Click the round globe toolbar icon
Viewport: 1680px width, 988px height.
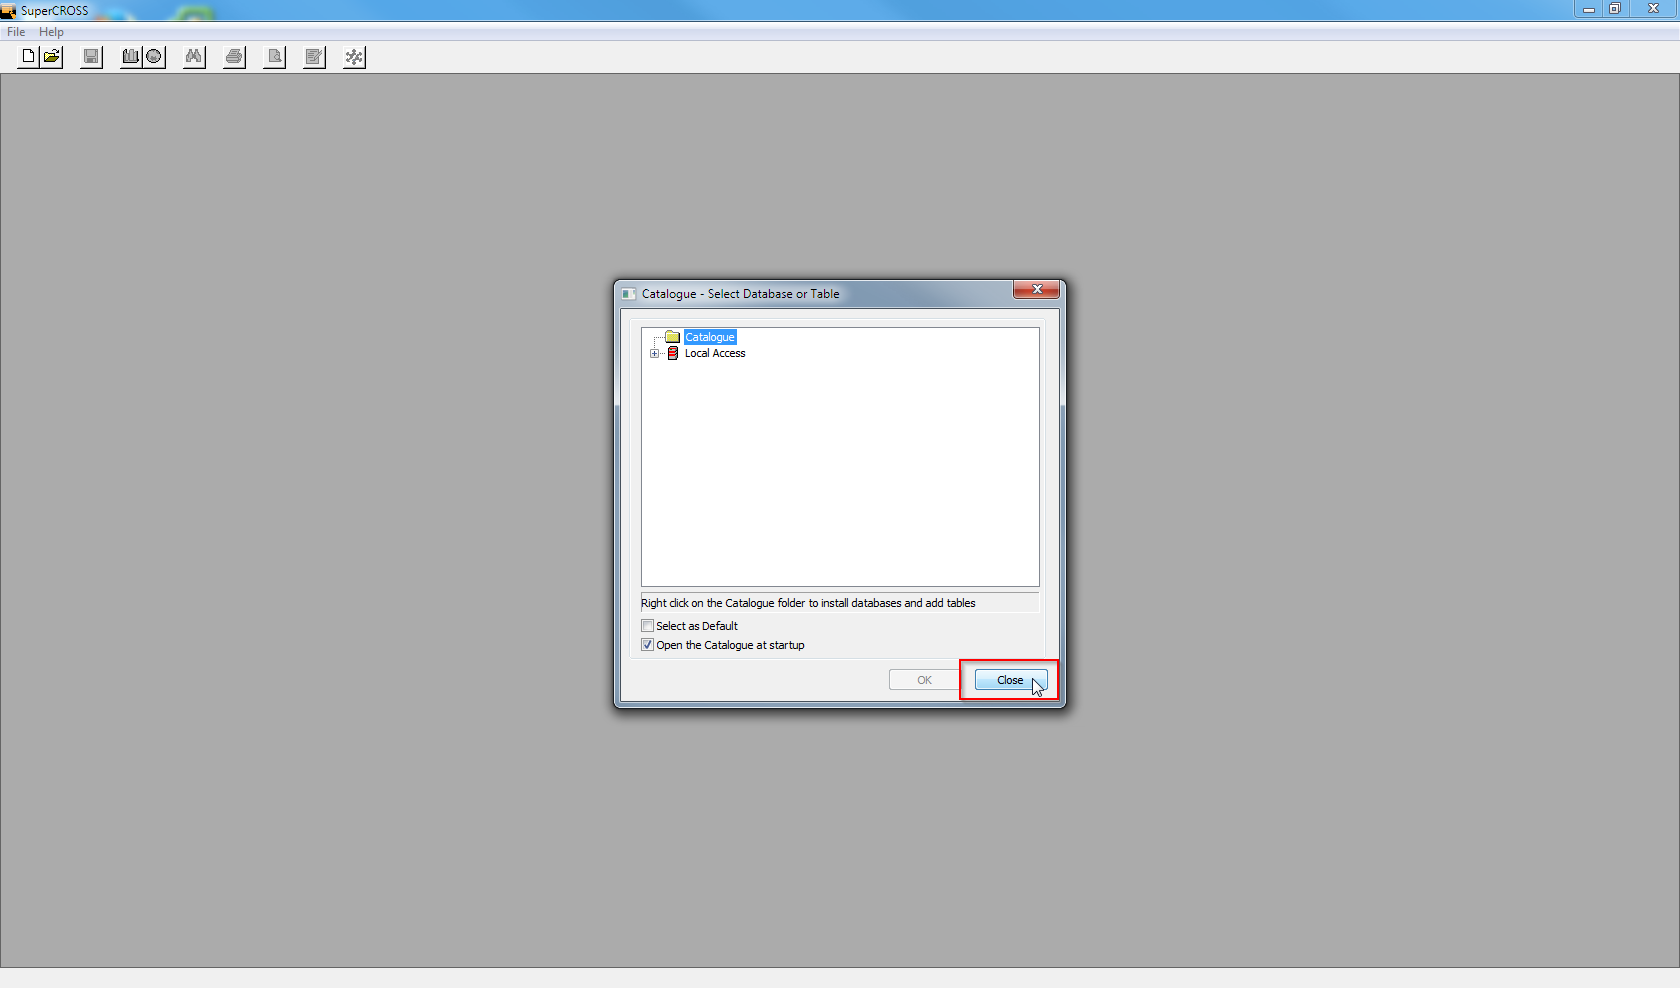coord(154,57)
